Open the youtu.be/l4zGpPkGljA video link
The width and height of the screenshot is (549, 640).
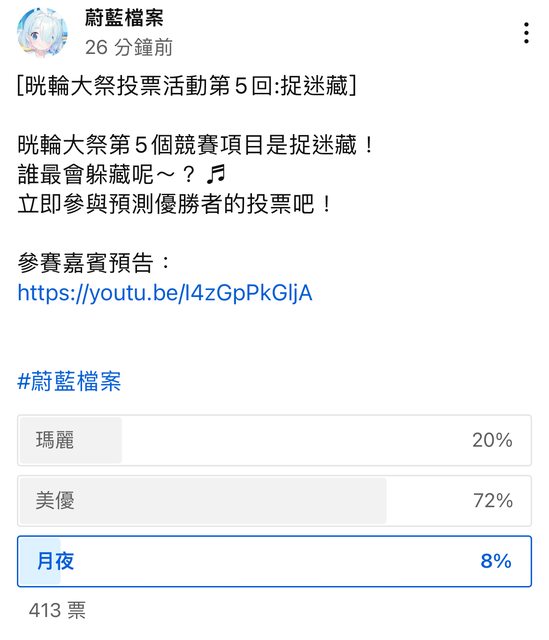coord(165,293)
